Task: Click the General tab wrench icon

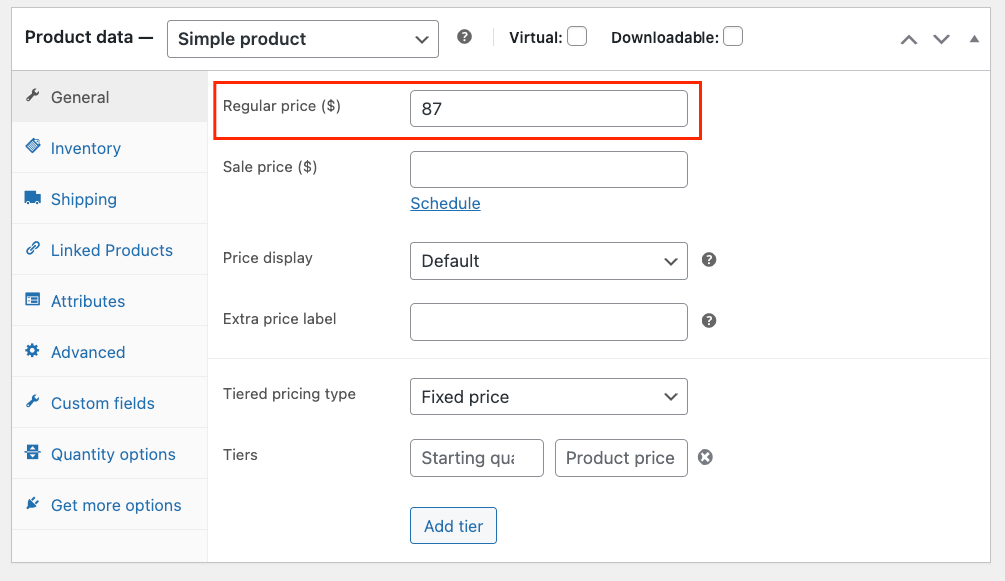Action: (x=33, y=96)
